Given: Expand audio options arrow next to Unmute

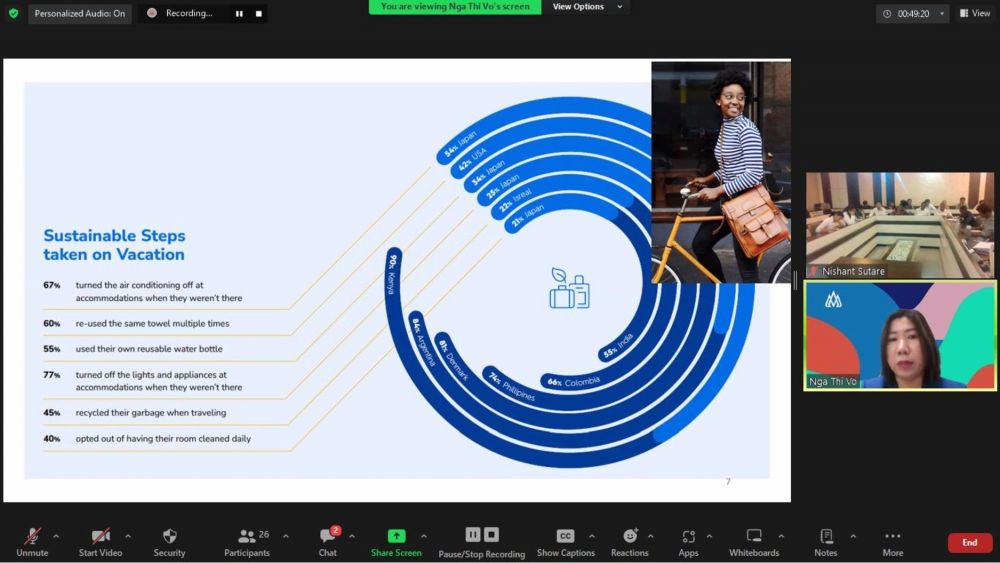Looking at the screenshot, I should pyautogui.click(x=56, y=536).
